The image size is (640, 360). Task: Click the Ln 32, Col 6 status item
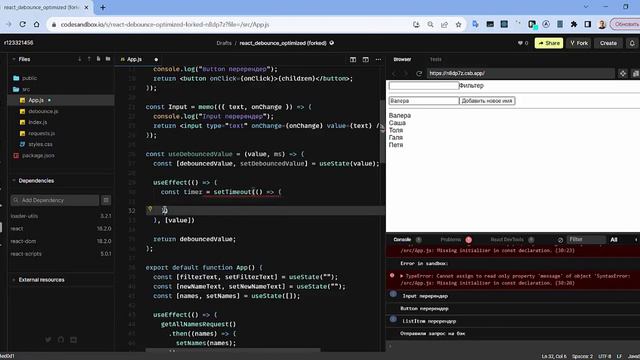(x=553, y=356)
